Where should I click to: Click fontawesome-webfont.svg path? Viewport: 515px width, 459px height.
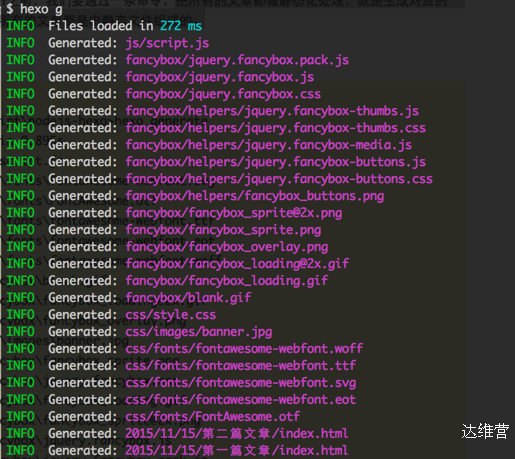coord(241,383)
